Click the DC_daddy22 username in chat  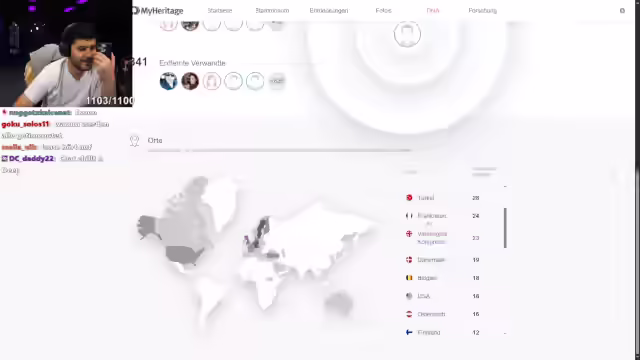point(31,158)
